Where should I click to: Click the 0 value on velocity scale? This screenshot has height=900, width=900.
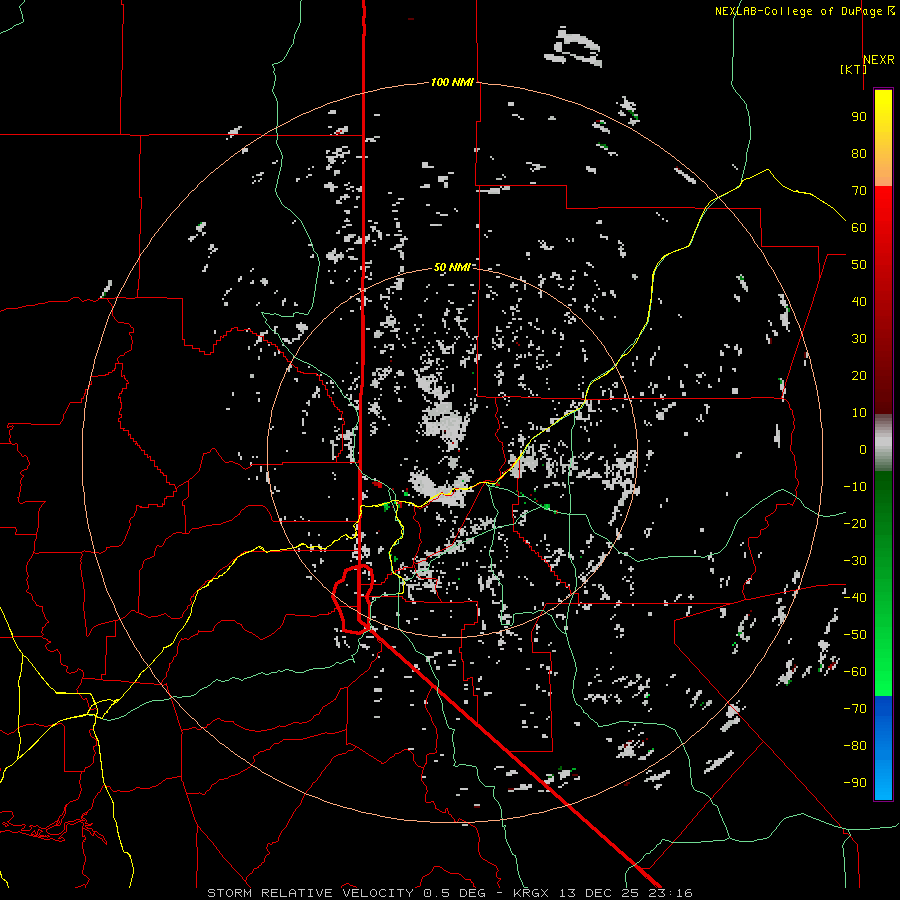pyautogui.click(x=863, y=449)
